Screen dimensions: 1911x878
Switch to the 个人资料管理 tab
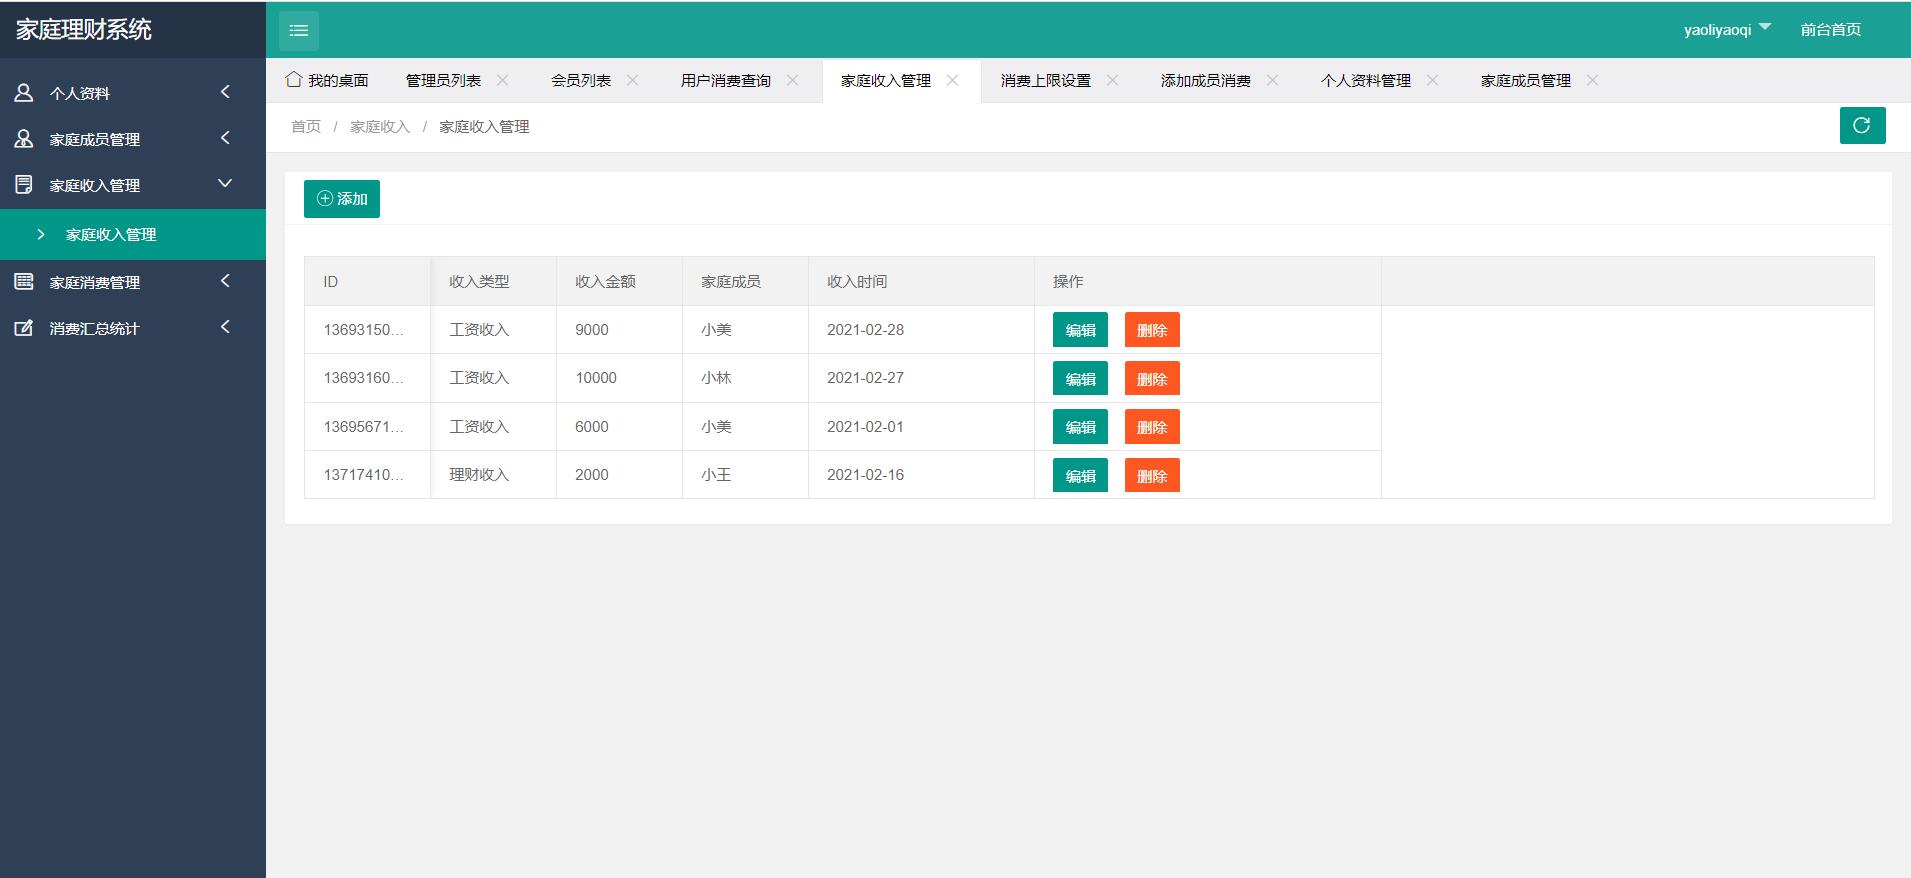(1366, 80)
